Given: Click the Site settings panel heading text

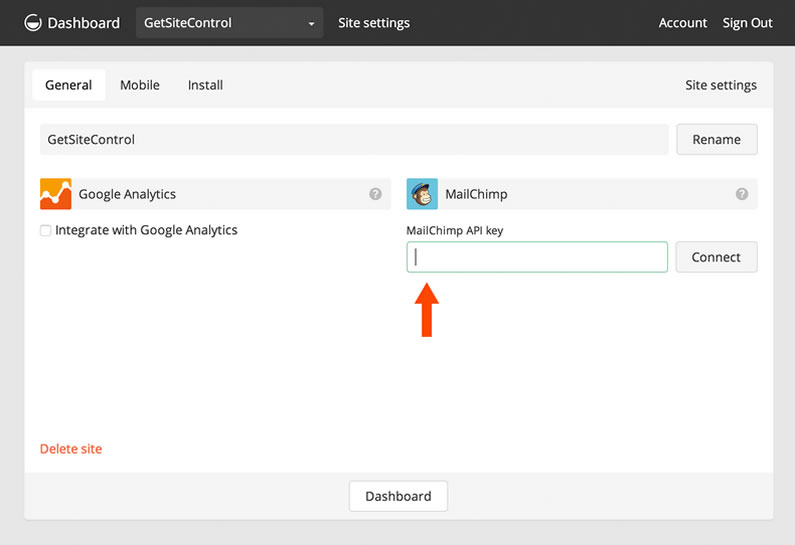Looking at the screenshot, I should [x=721, y=85].
